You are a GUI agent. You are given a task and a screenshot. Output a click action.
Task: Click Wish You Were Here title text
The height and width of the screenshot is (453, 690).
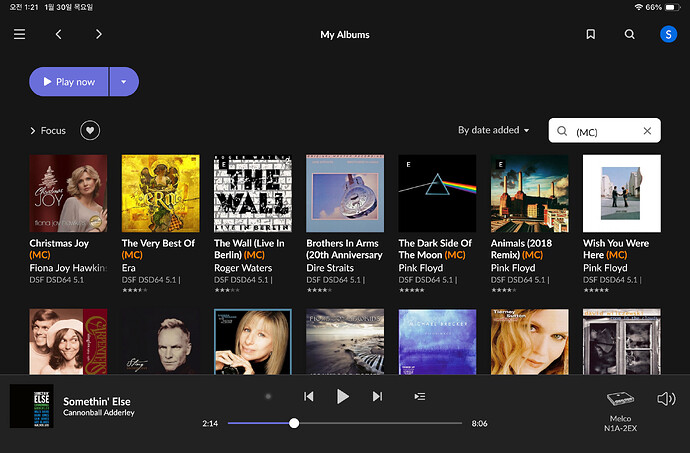[616, 249]
